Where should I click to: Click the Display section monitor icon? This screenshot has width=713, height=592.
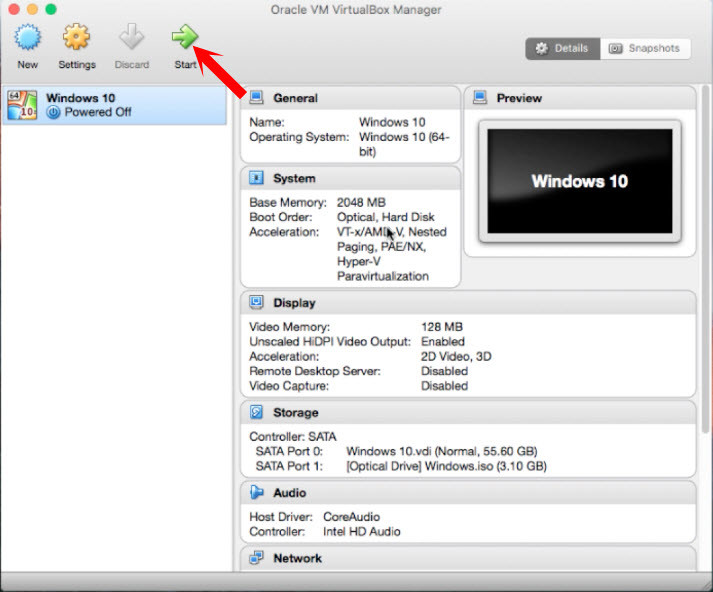click(256, 302)
